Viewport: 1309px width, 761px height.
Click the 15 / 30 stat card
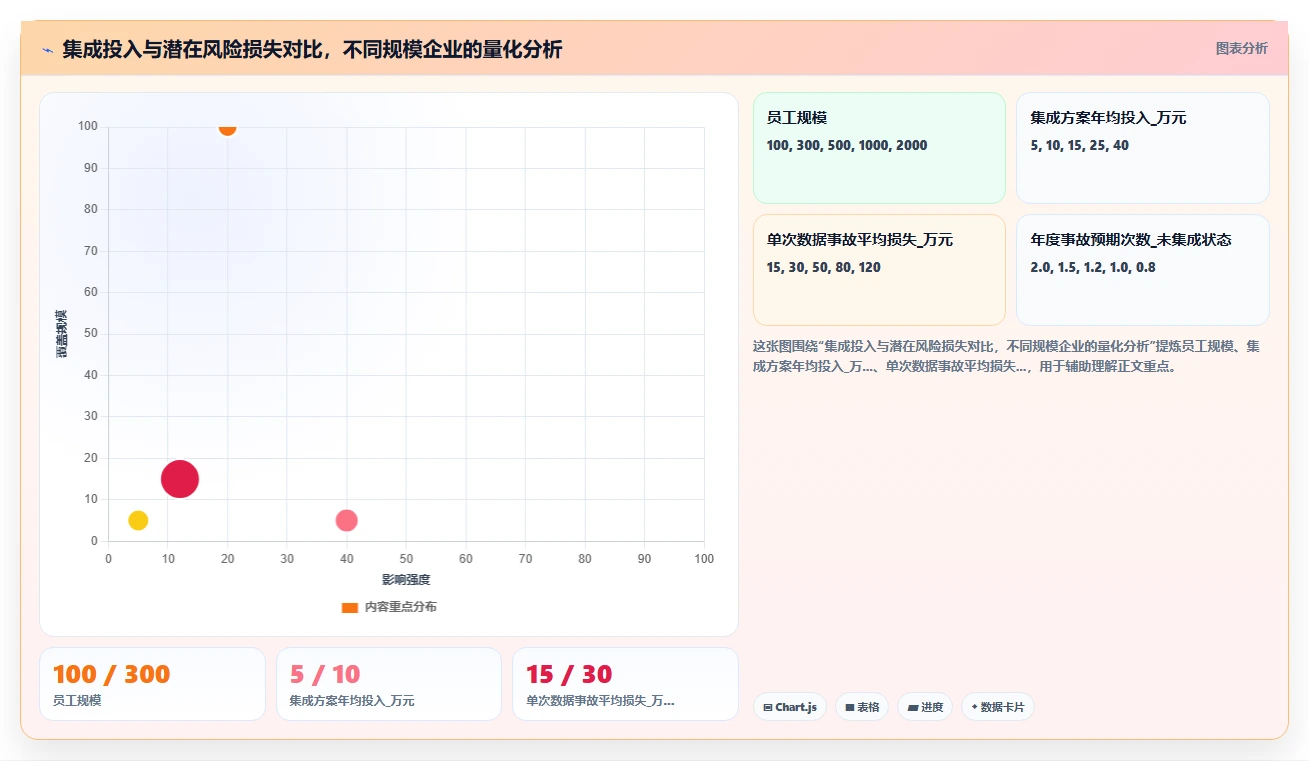[625, 684]
